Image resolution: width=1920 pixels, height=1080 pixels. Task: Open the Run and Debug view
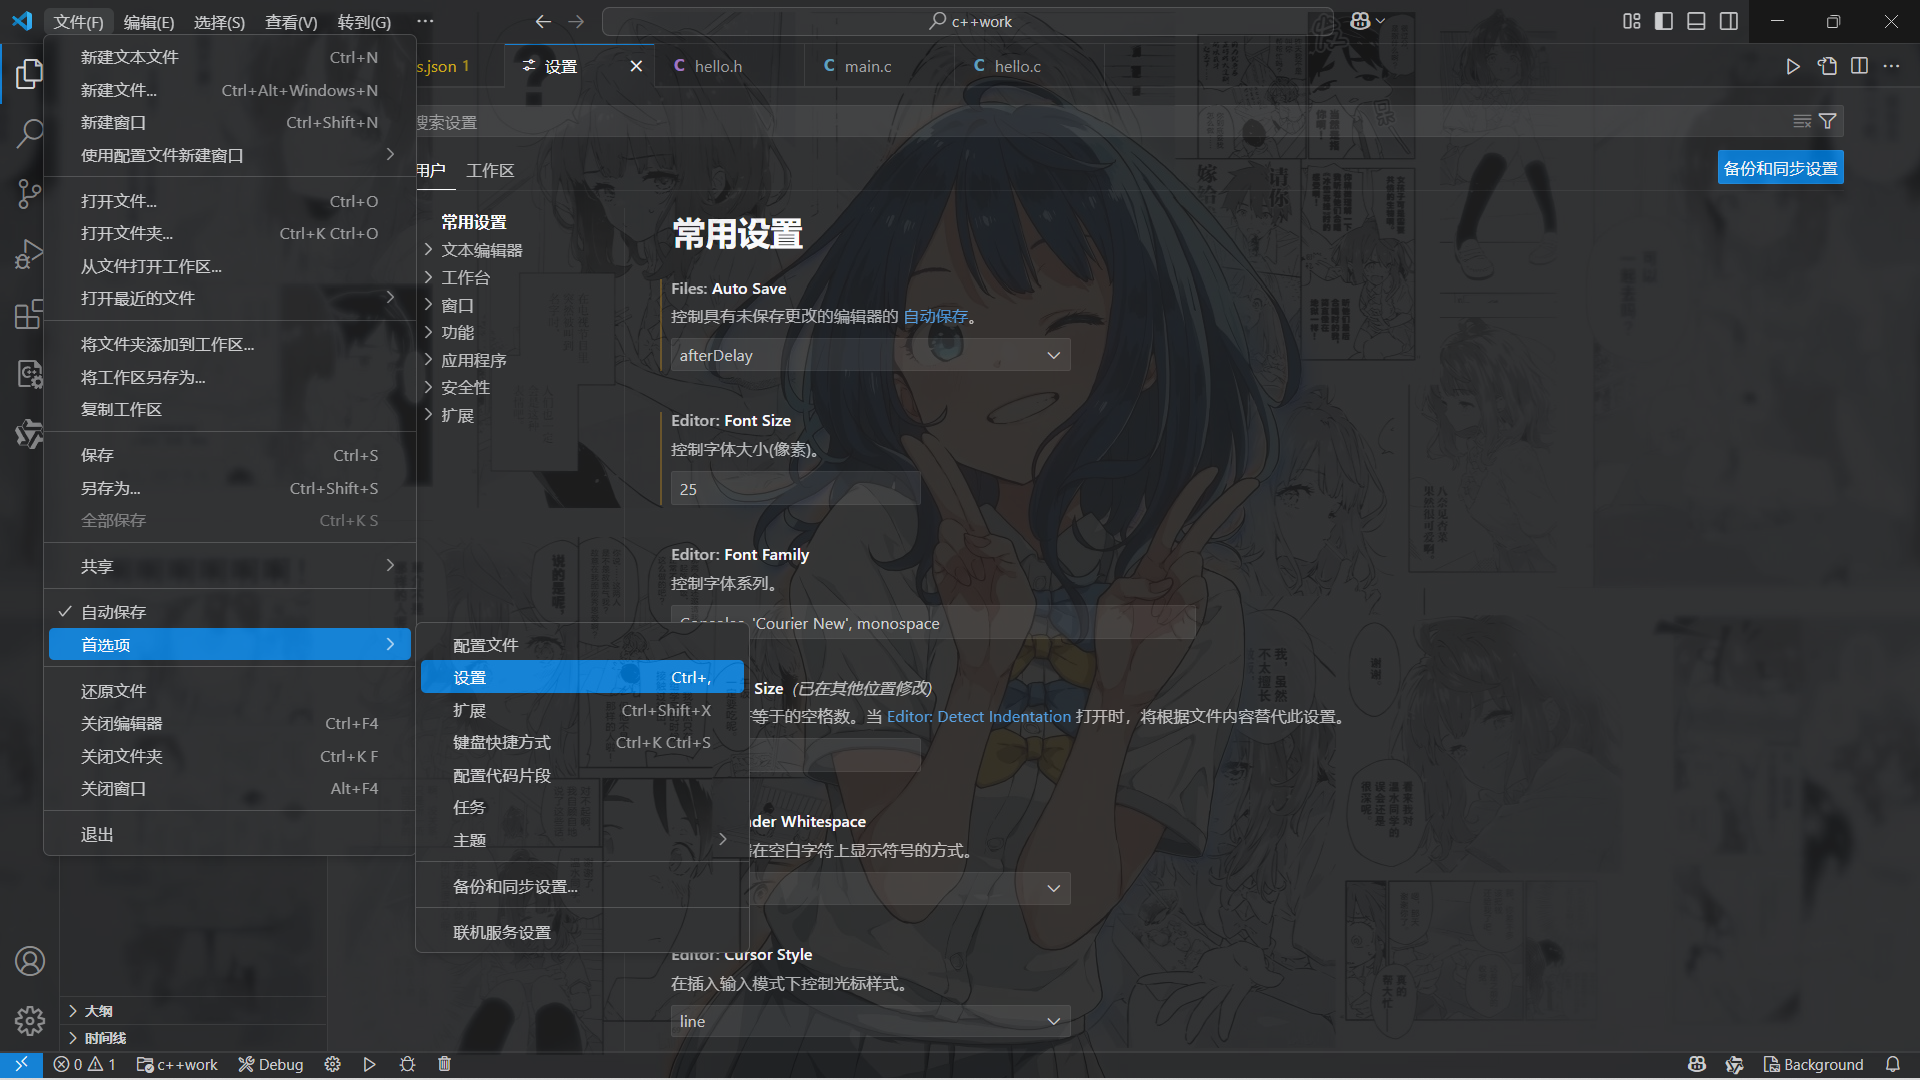click(29, 254)
